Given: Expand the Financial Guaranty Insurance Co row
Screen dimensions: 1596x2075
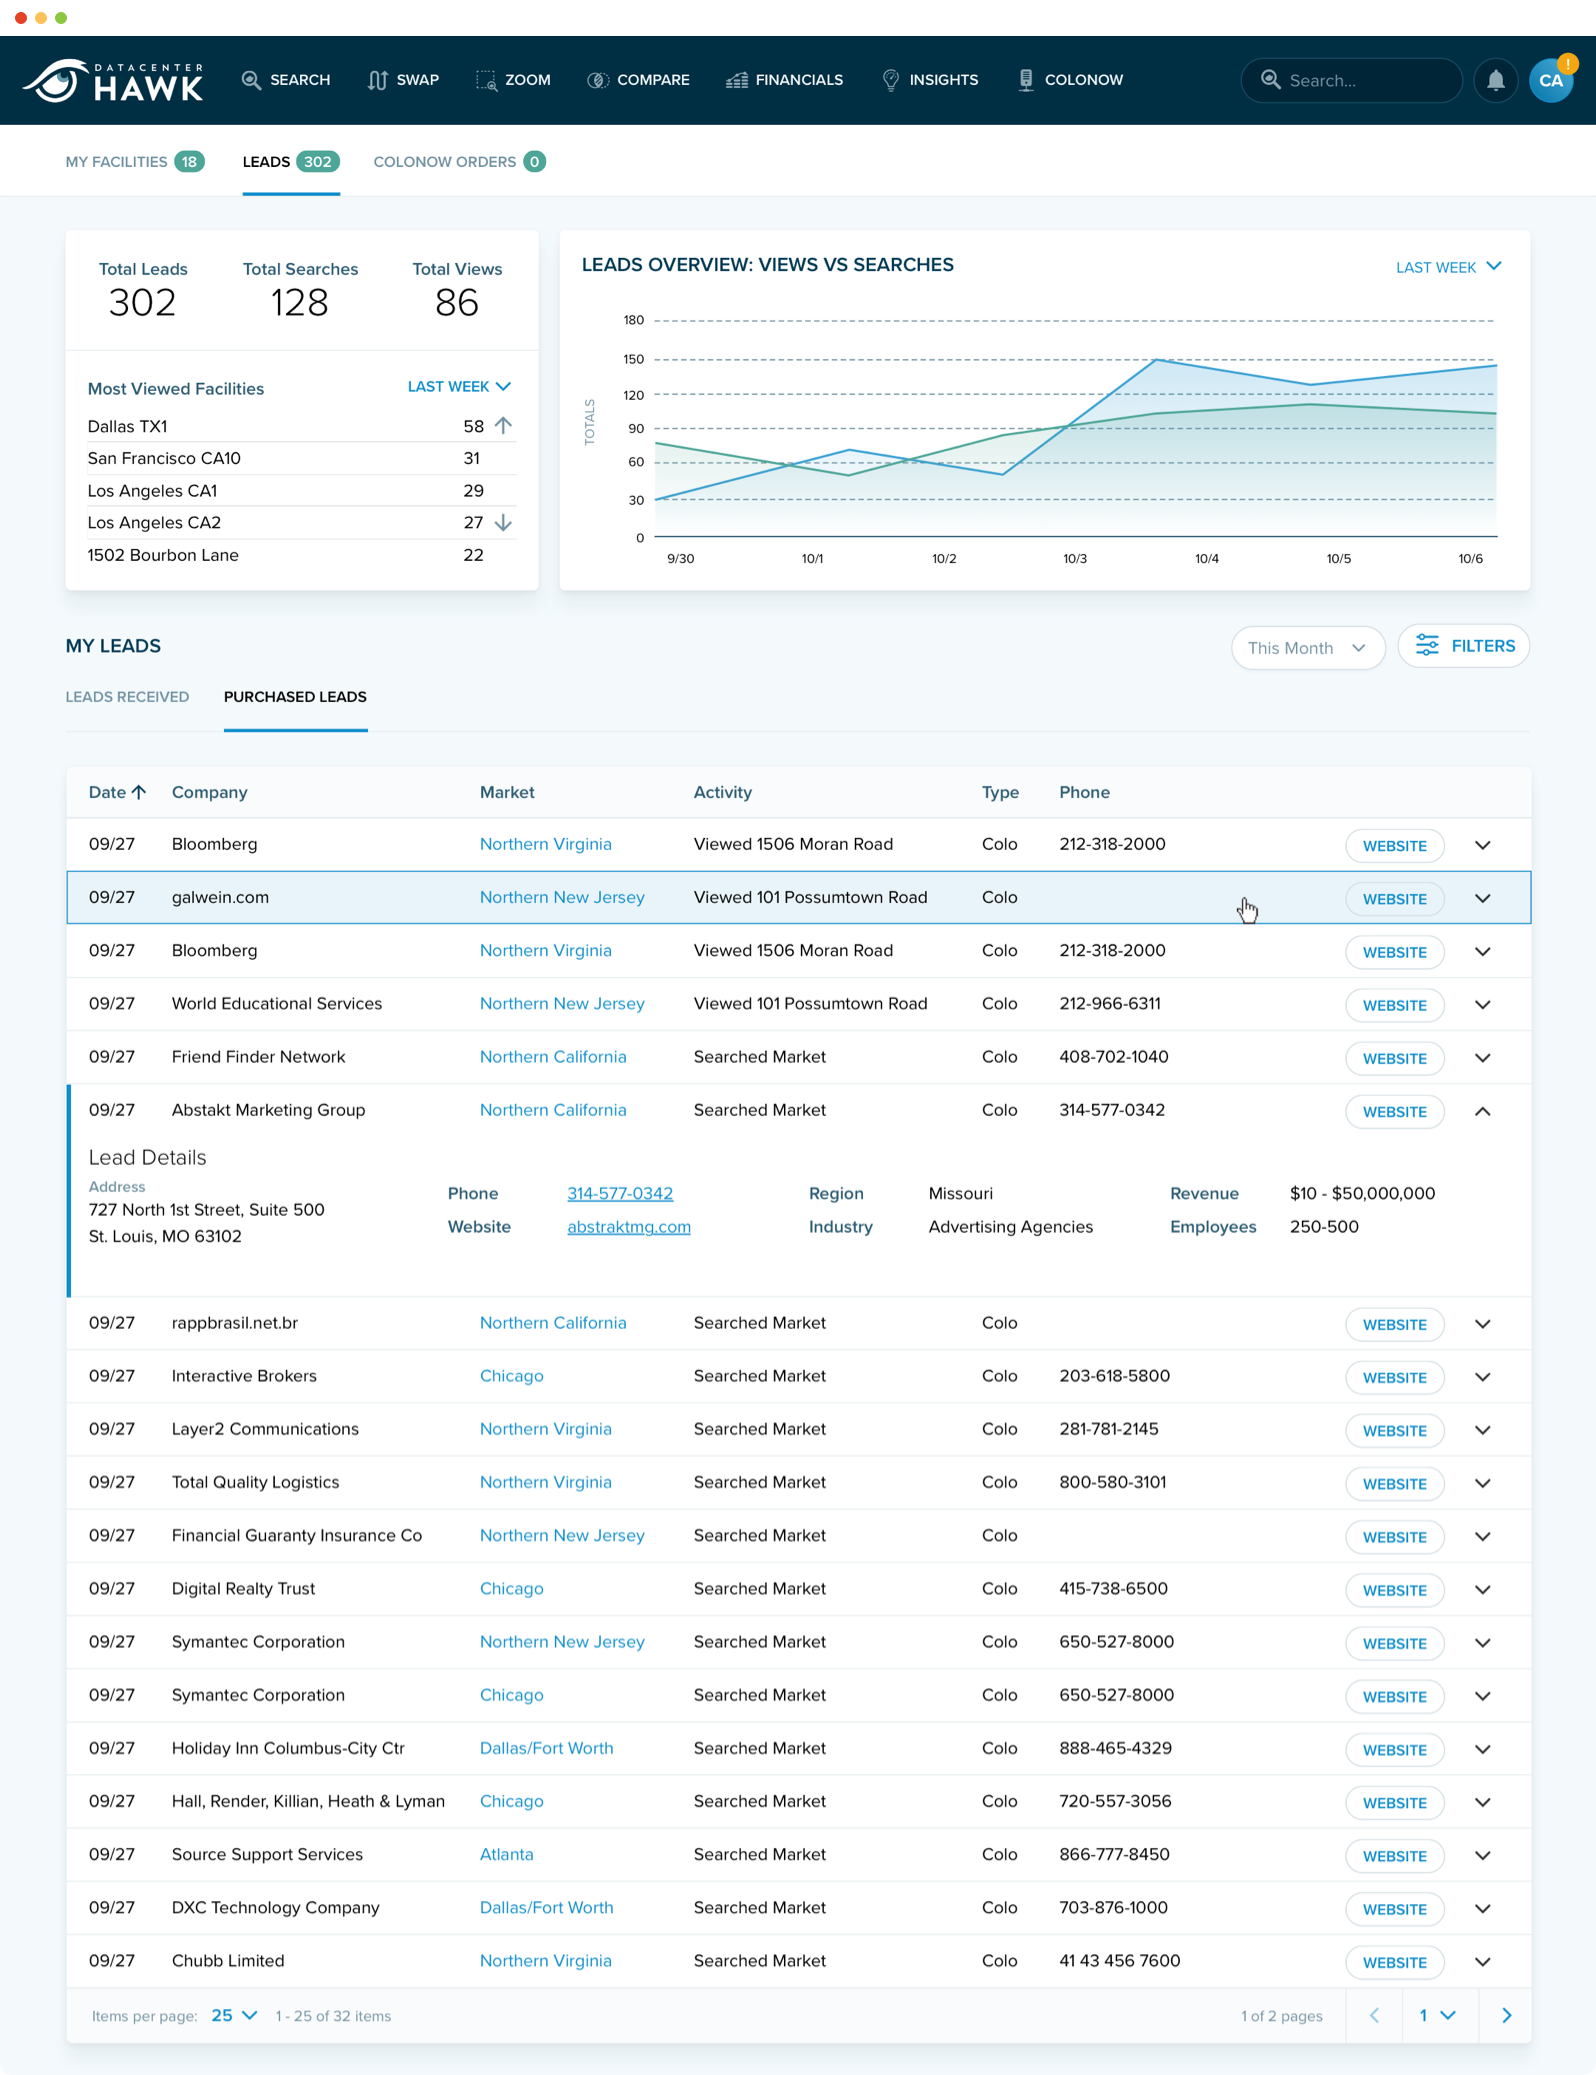Looking at the screenshot, I should 1482,1537.
